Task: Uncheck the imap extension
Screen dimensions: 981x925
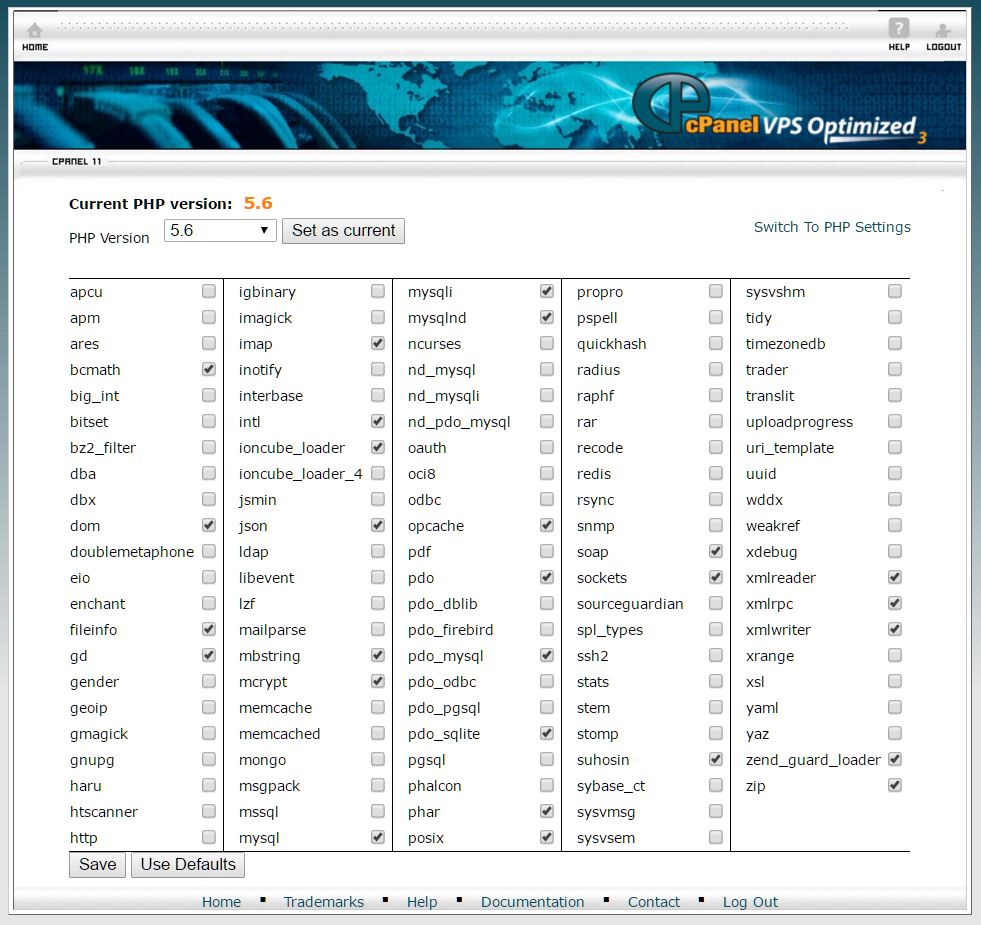Action: 378,343
